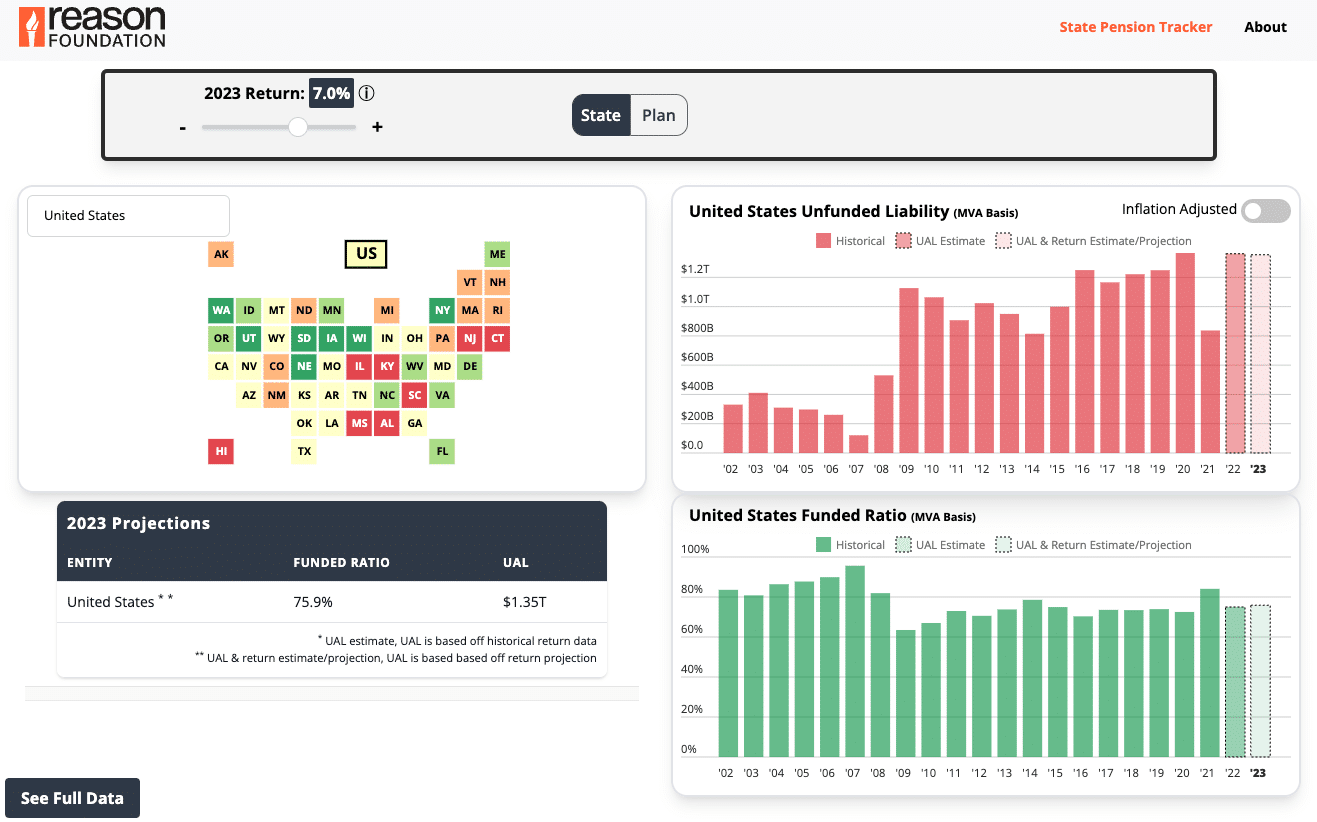Select the WA state tile
This screenshot has height=822, width=1317.
pyautogui.click(x=222, y=310)
